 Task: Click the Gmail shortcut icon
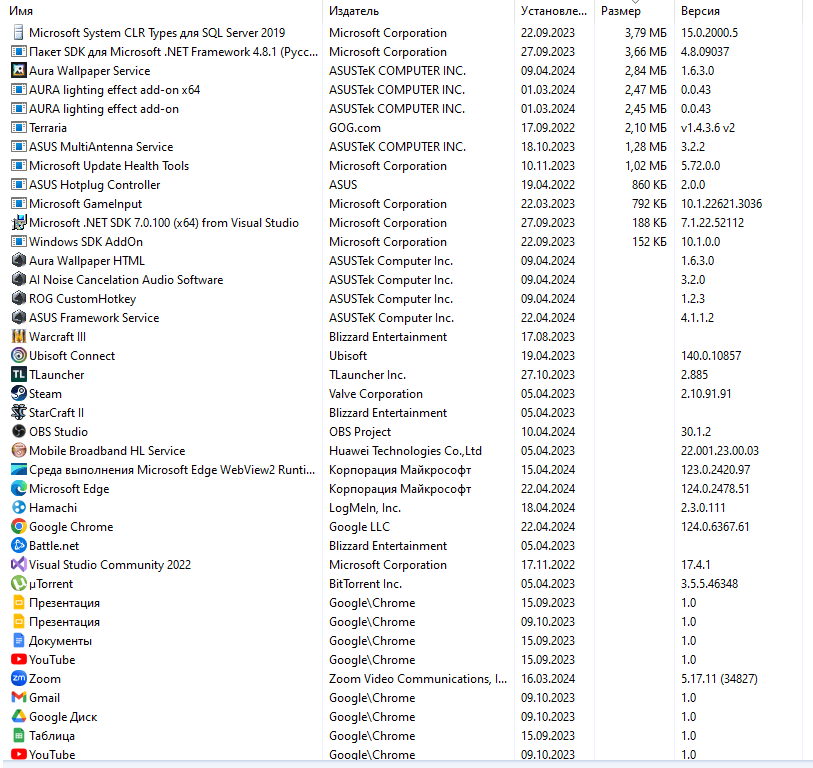[17, 698]
